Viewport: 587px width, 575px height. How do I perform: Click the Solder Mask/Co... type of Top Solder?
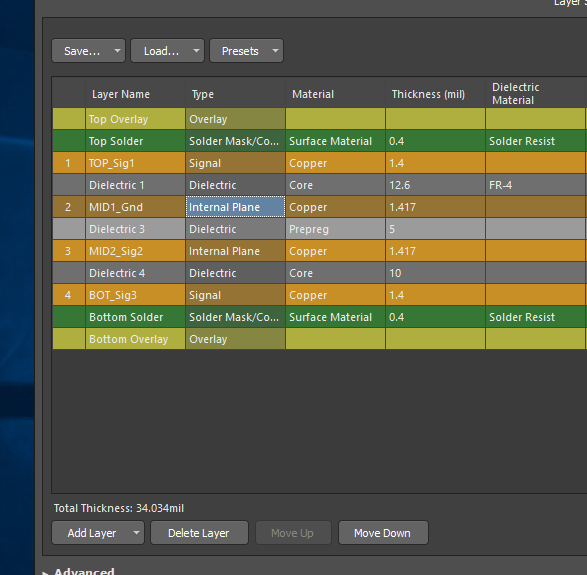pos(235,141)
